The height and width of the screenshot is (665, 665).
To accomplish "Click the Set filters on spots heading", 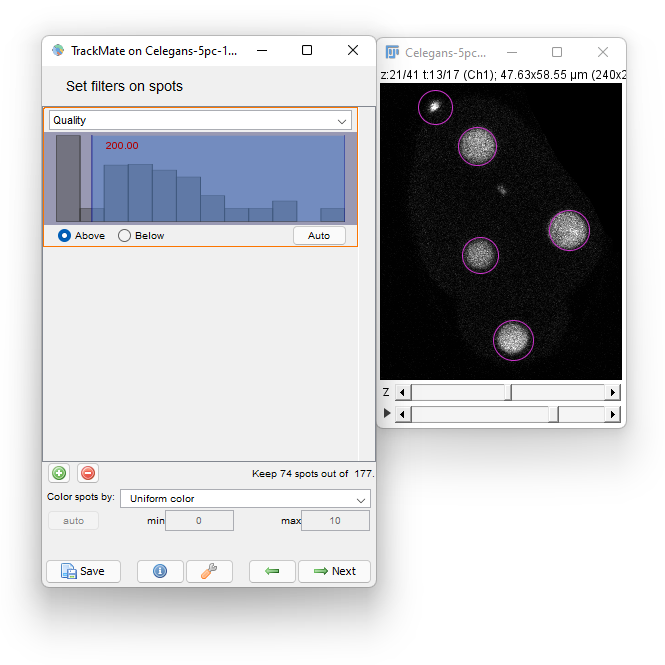I will click(124, 87).
